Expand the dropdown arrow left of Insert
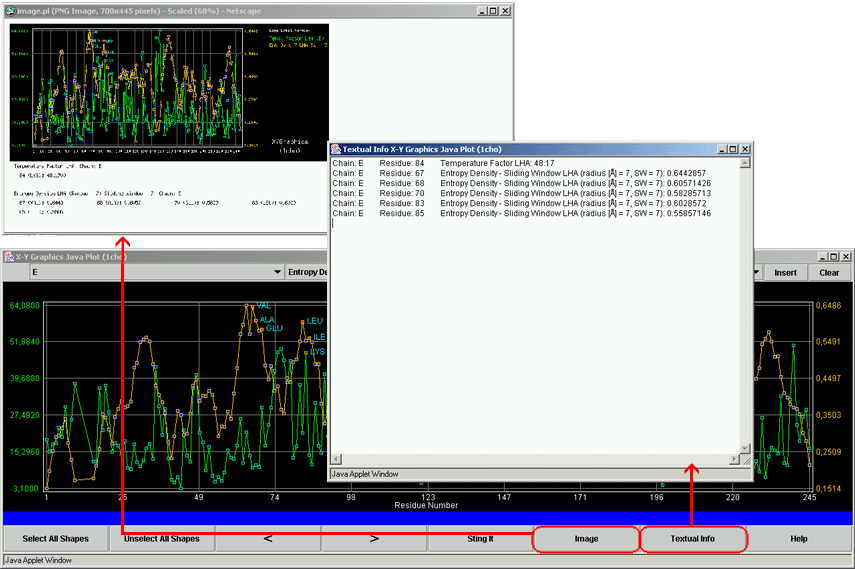Viewport: 855px width, 569px height. tap(759, 272)
